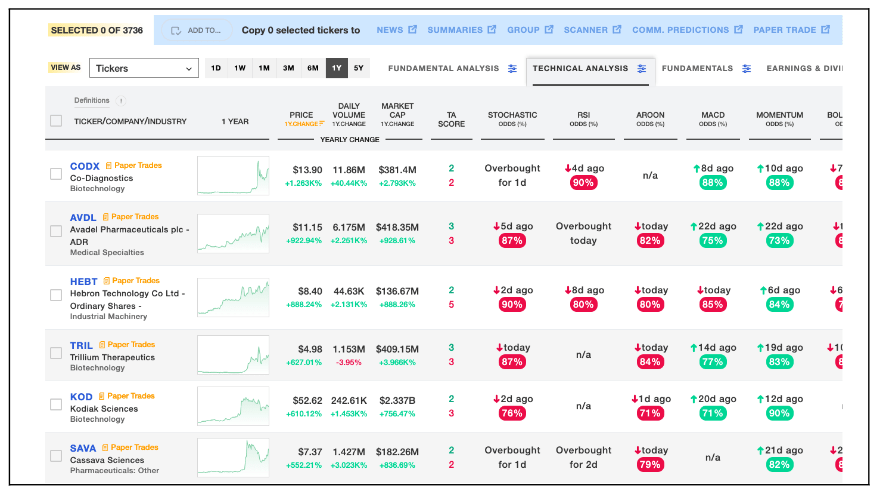Click CODX Paper Trades icon

point(109,165)
